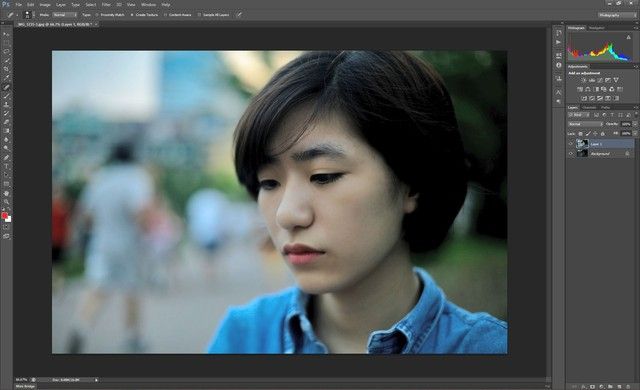The image size is (640, 390).
Task: Select the Dodge tool
Action: [x=6, y=148]
